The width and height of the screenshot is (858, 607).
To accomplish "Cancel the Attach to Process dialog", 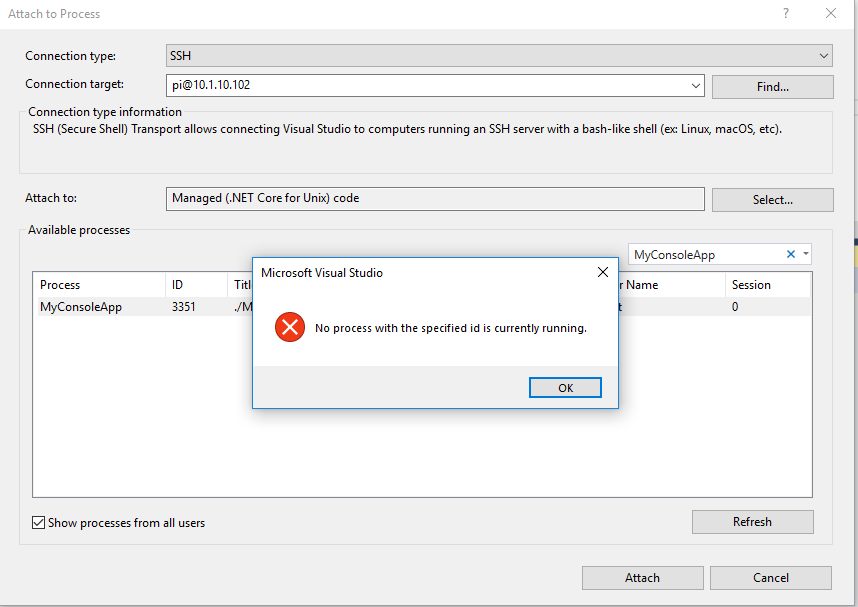I will pyautogui.click(x=770, y=577).
